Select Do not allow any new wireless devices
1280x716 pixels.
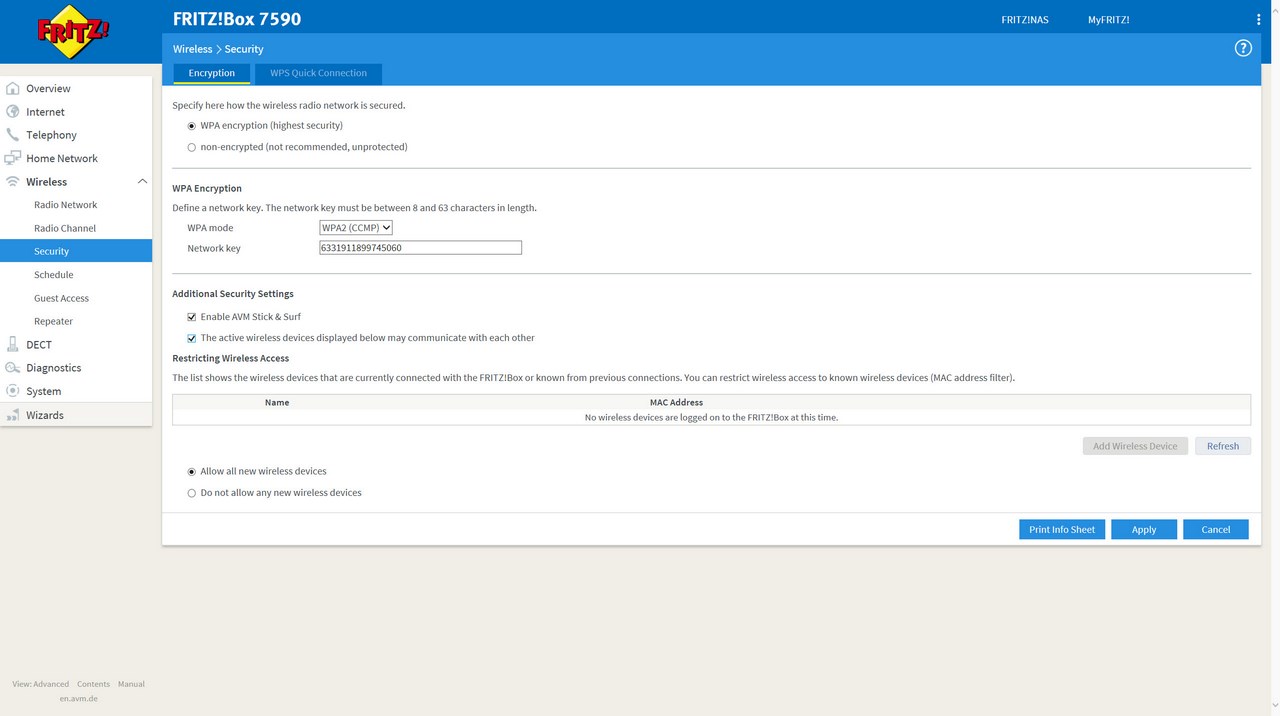(x=192, y=493)
